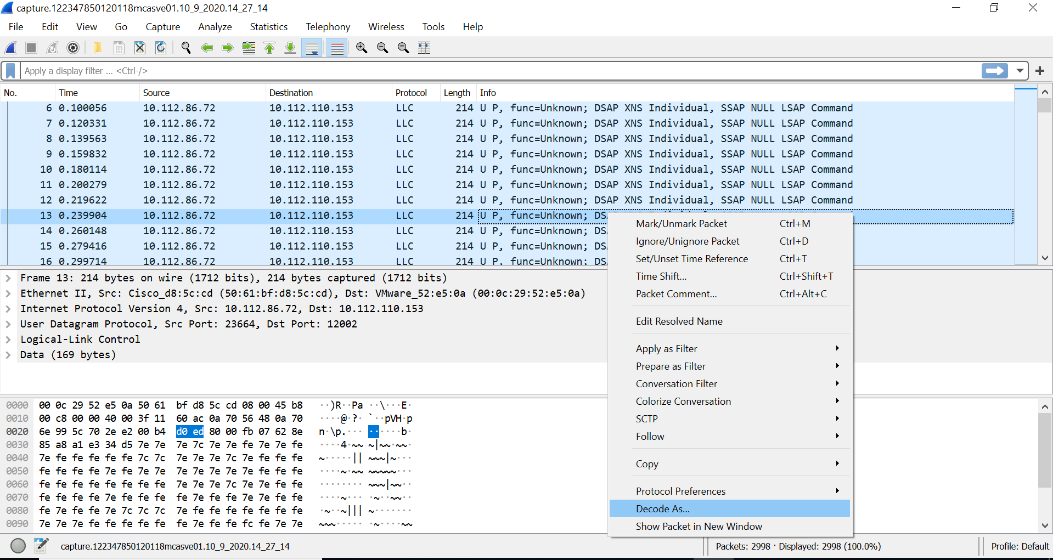Click the resize columns icon
The width and height of the screenshot is (1053, 560).
click(425, 47)
